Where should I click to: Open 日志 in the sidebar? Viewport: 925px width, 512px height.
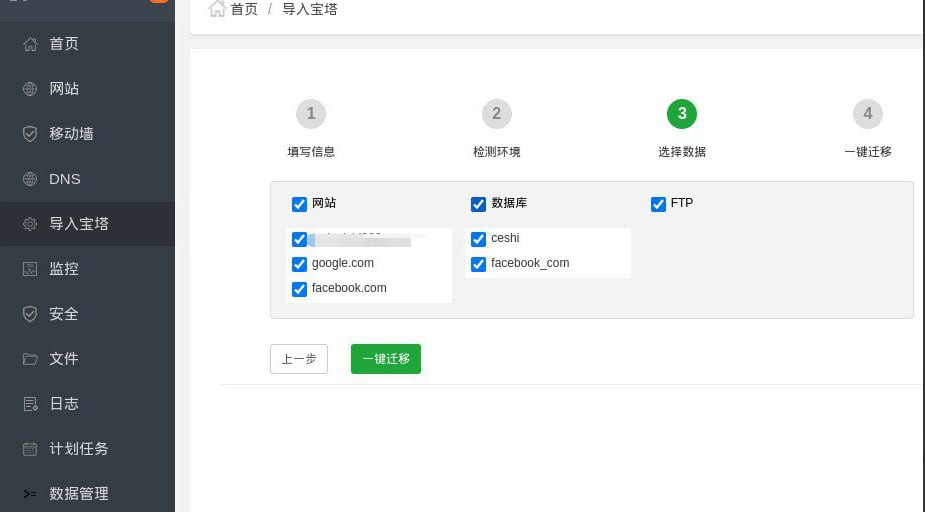64,404
